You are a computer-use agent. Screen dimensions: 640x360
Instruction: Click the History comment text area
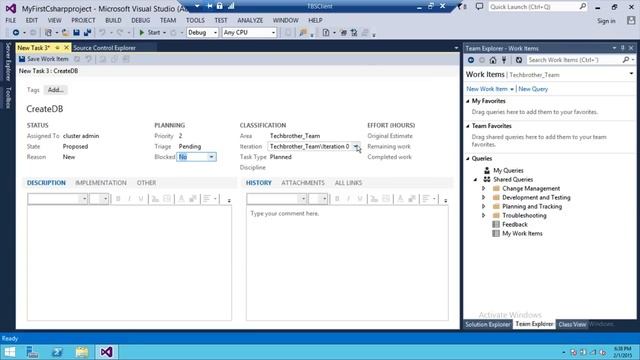(347, 263)
